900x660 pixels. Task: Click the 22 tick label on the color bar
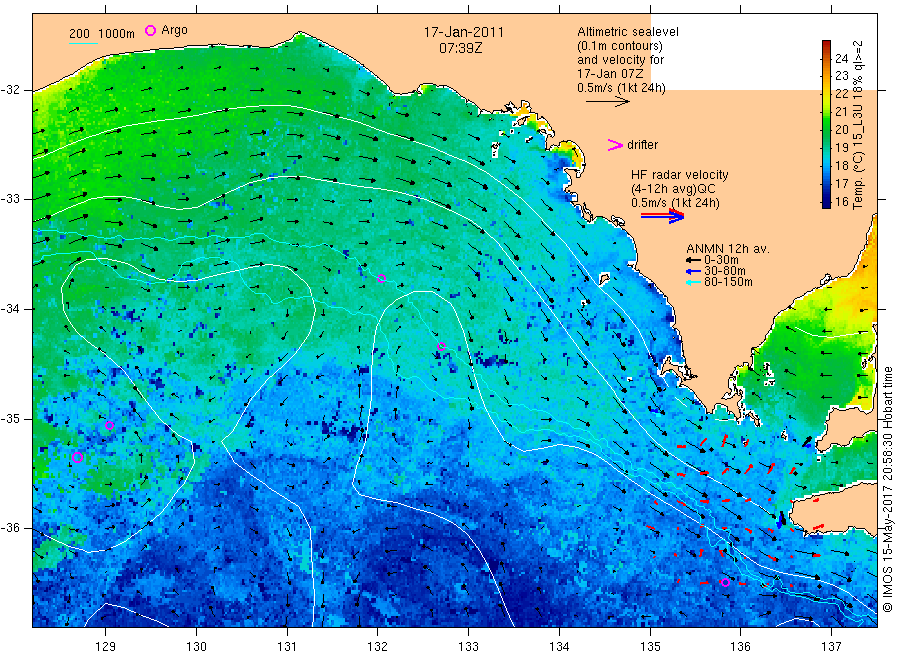(x=841, y=94)
